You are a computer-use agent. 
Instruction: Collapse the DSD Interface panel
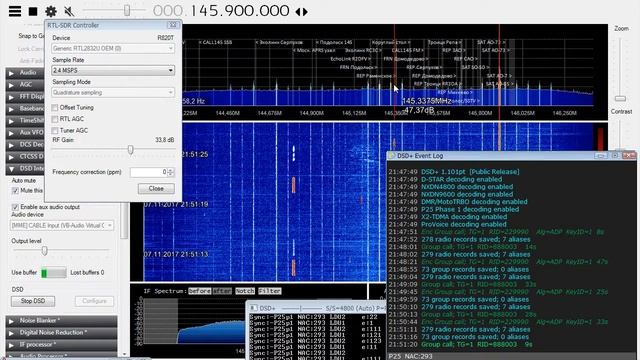point(25,169)
